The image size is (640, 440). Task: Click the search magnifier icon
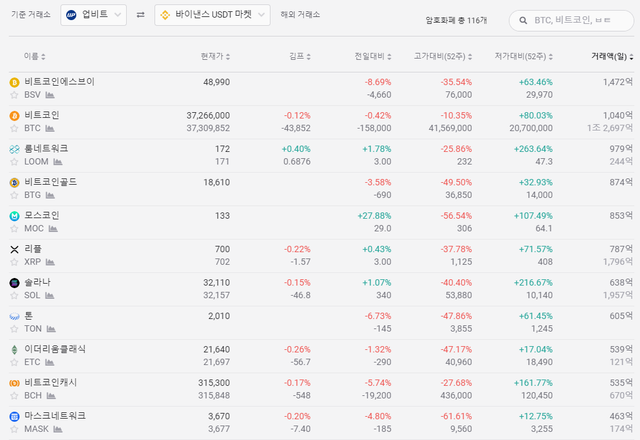tap(523, 20)
